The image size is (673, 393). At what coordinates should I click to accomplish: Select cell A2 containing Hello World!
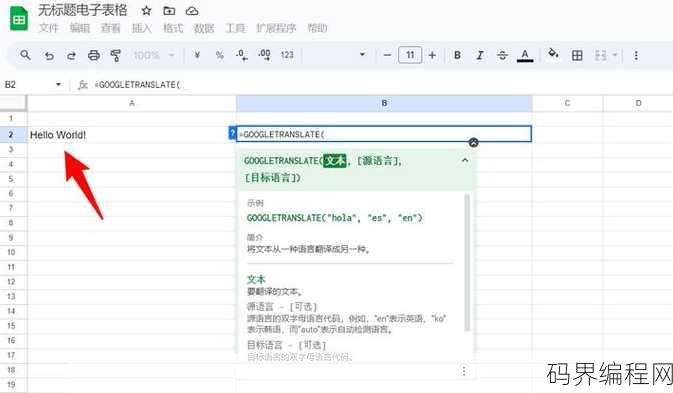point(132,134)
